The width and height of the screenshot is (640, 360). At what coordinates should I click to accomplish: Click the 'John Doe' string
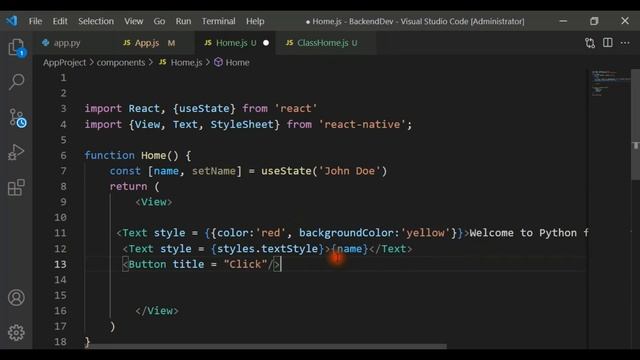point(349,171)
